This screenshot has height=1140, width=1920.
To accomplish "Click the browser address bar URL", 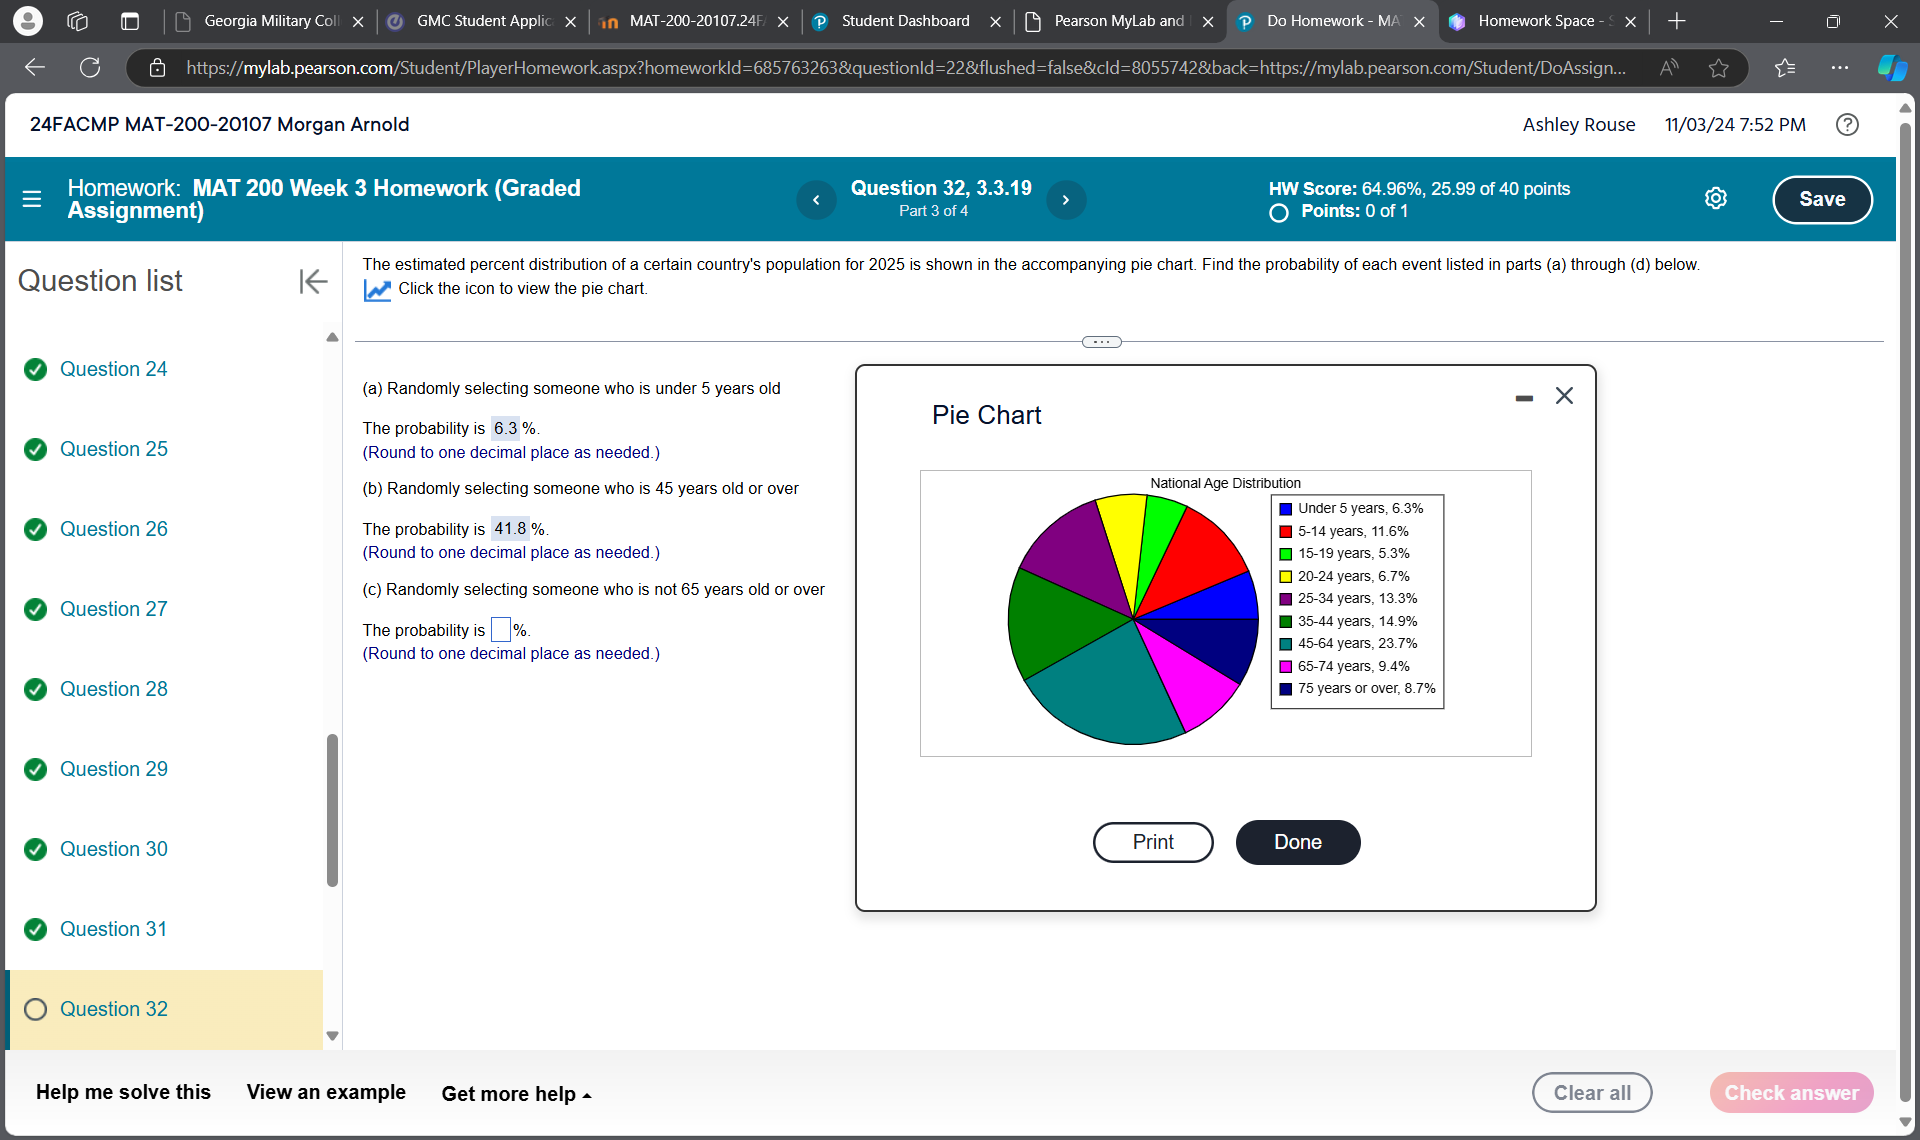I will [905, 67].
